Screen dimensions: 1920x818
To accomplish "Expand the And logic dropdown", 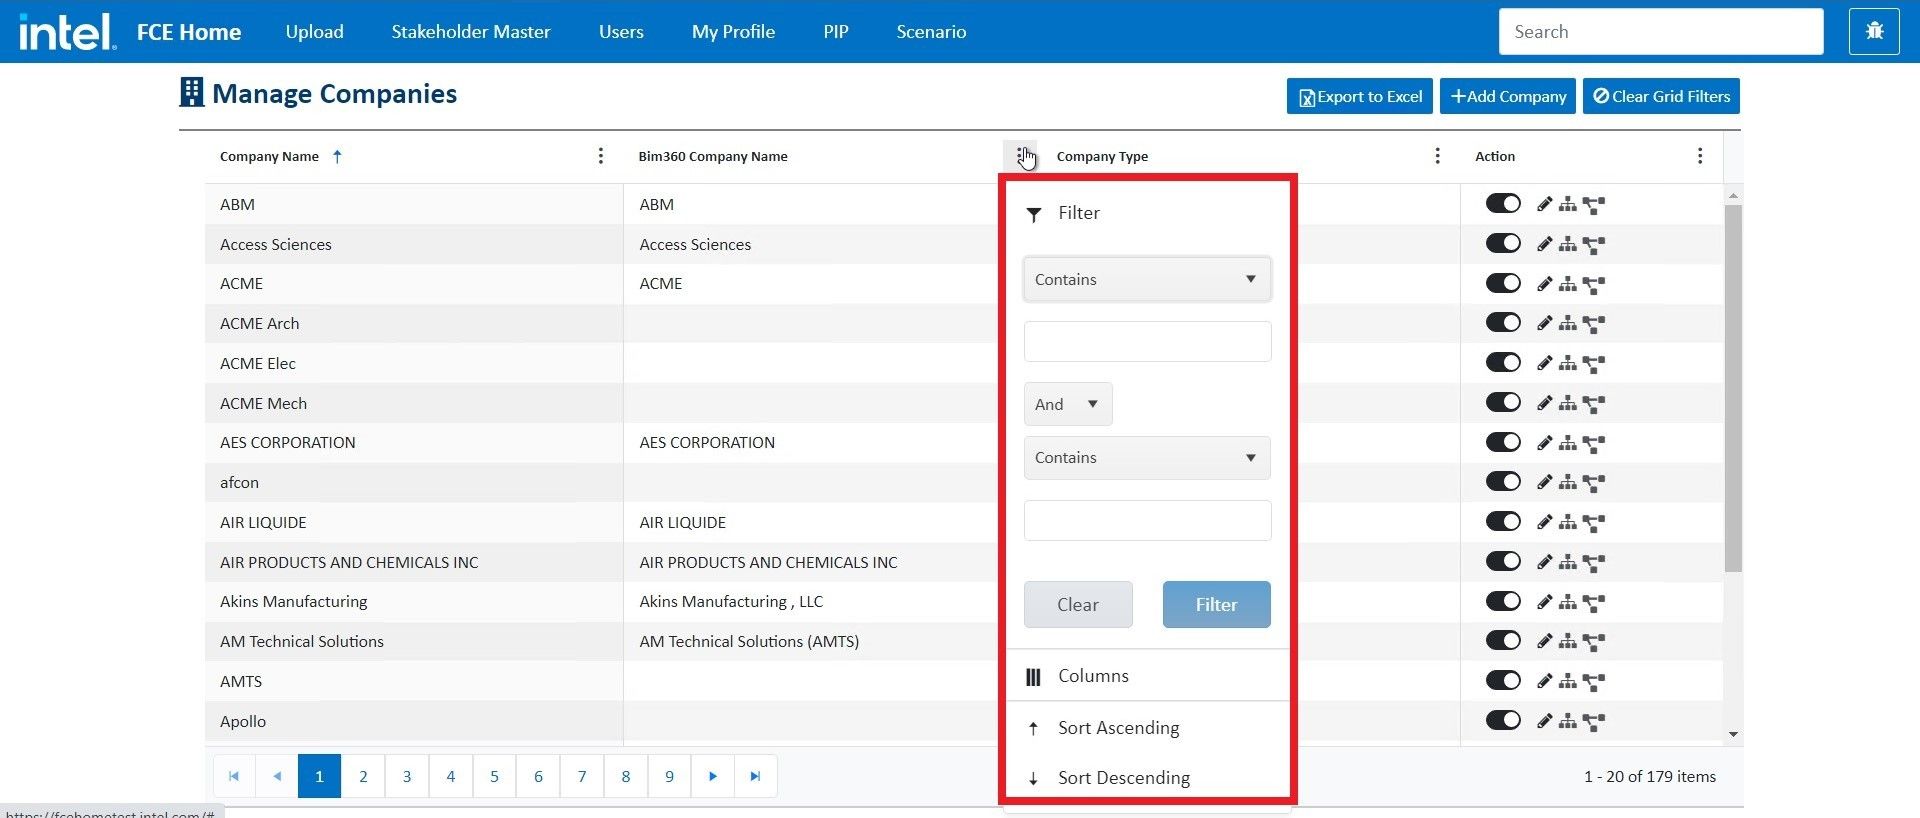I will (1067, 404).
